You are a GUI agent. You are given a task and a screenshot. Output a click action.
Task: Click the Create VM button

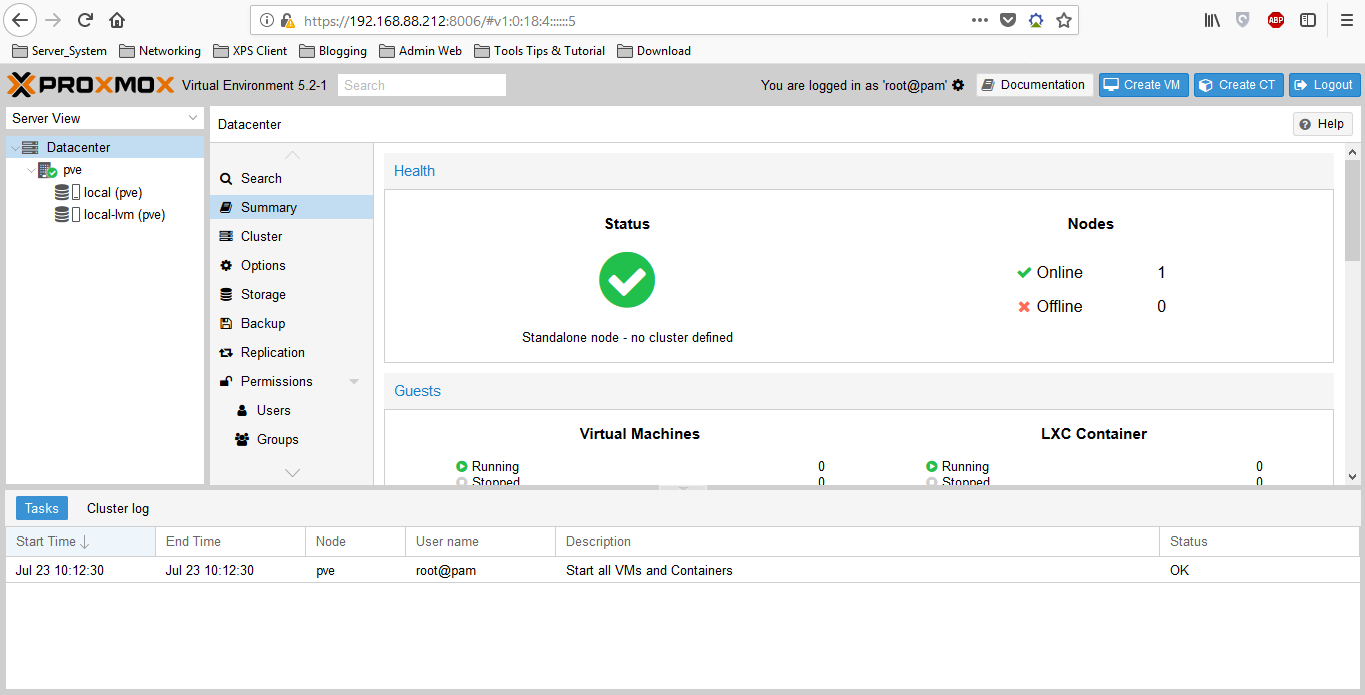(1143, 85)
